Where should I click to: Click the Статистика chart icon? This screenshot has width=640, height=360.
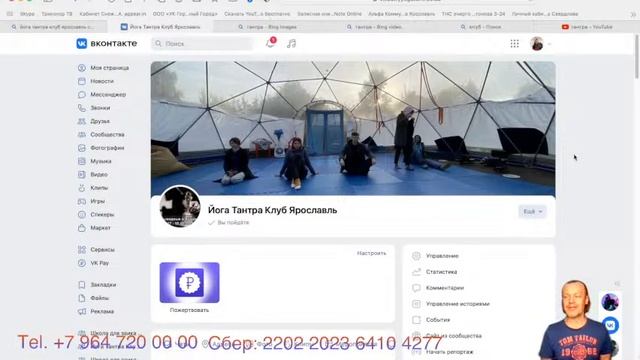click(x=416, y=272)
